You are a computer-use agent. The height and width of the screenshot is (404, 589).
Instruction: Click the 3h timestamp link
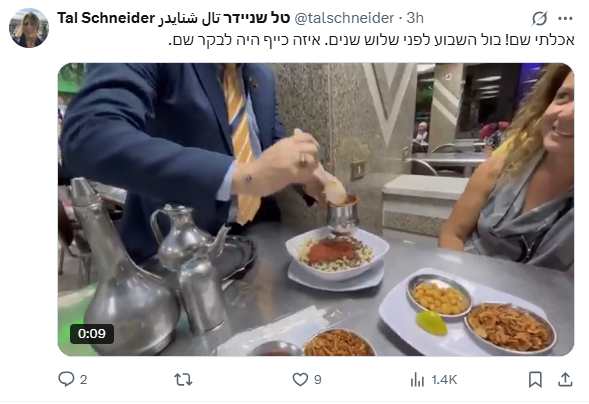415,18
